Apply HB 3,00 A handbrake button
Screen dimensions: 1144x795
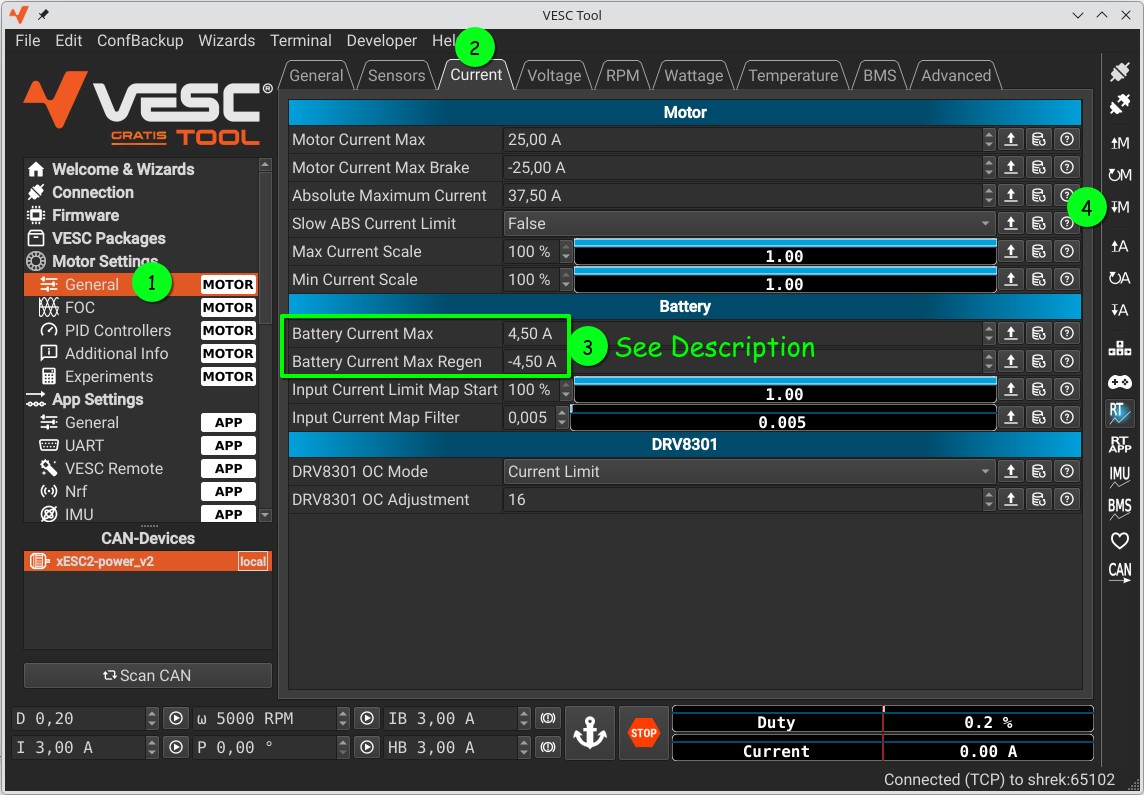(x=548, y=748)
